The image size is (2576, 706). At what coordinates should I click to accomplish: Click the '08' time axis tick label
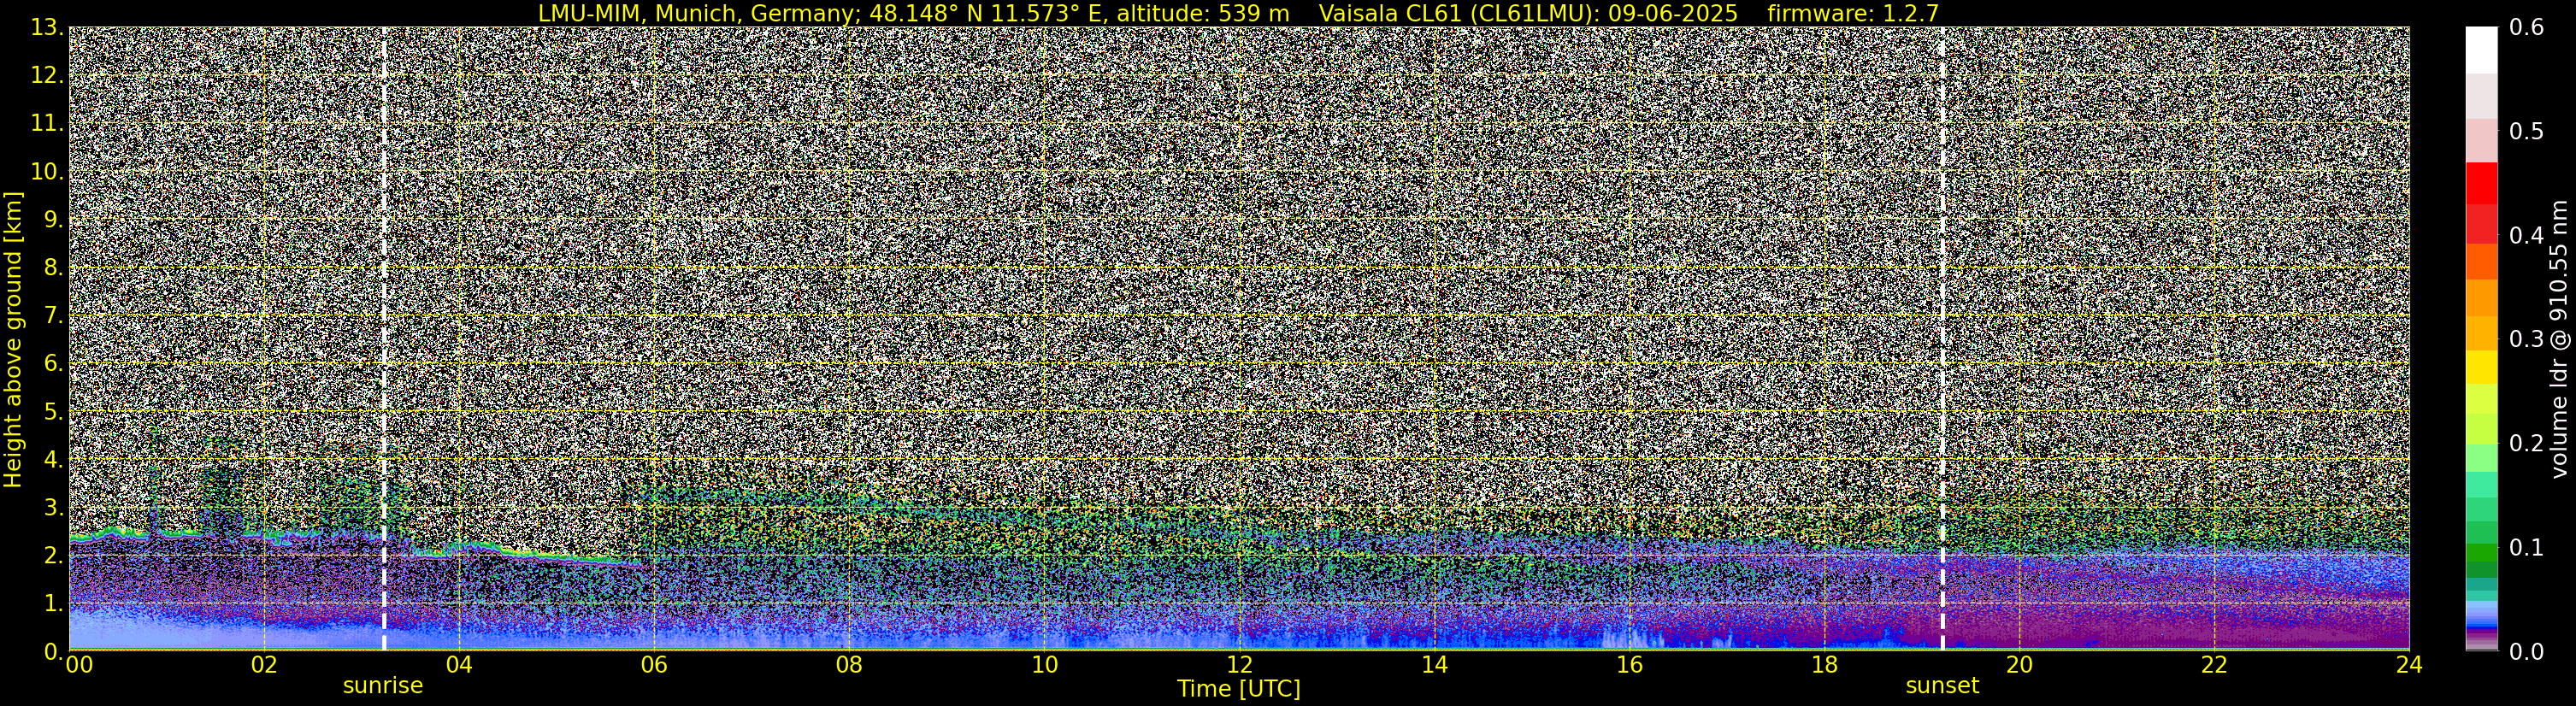849,665
